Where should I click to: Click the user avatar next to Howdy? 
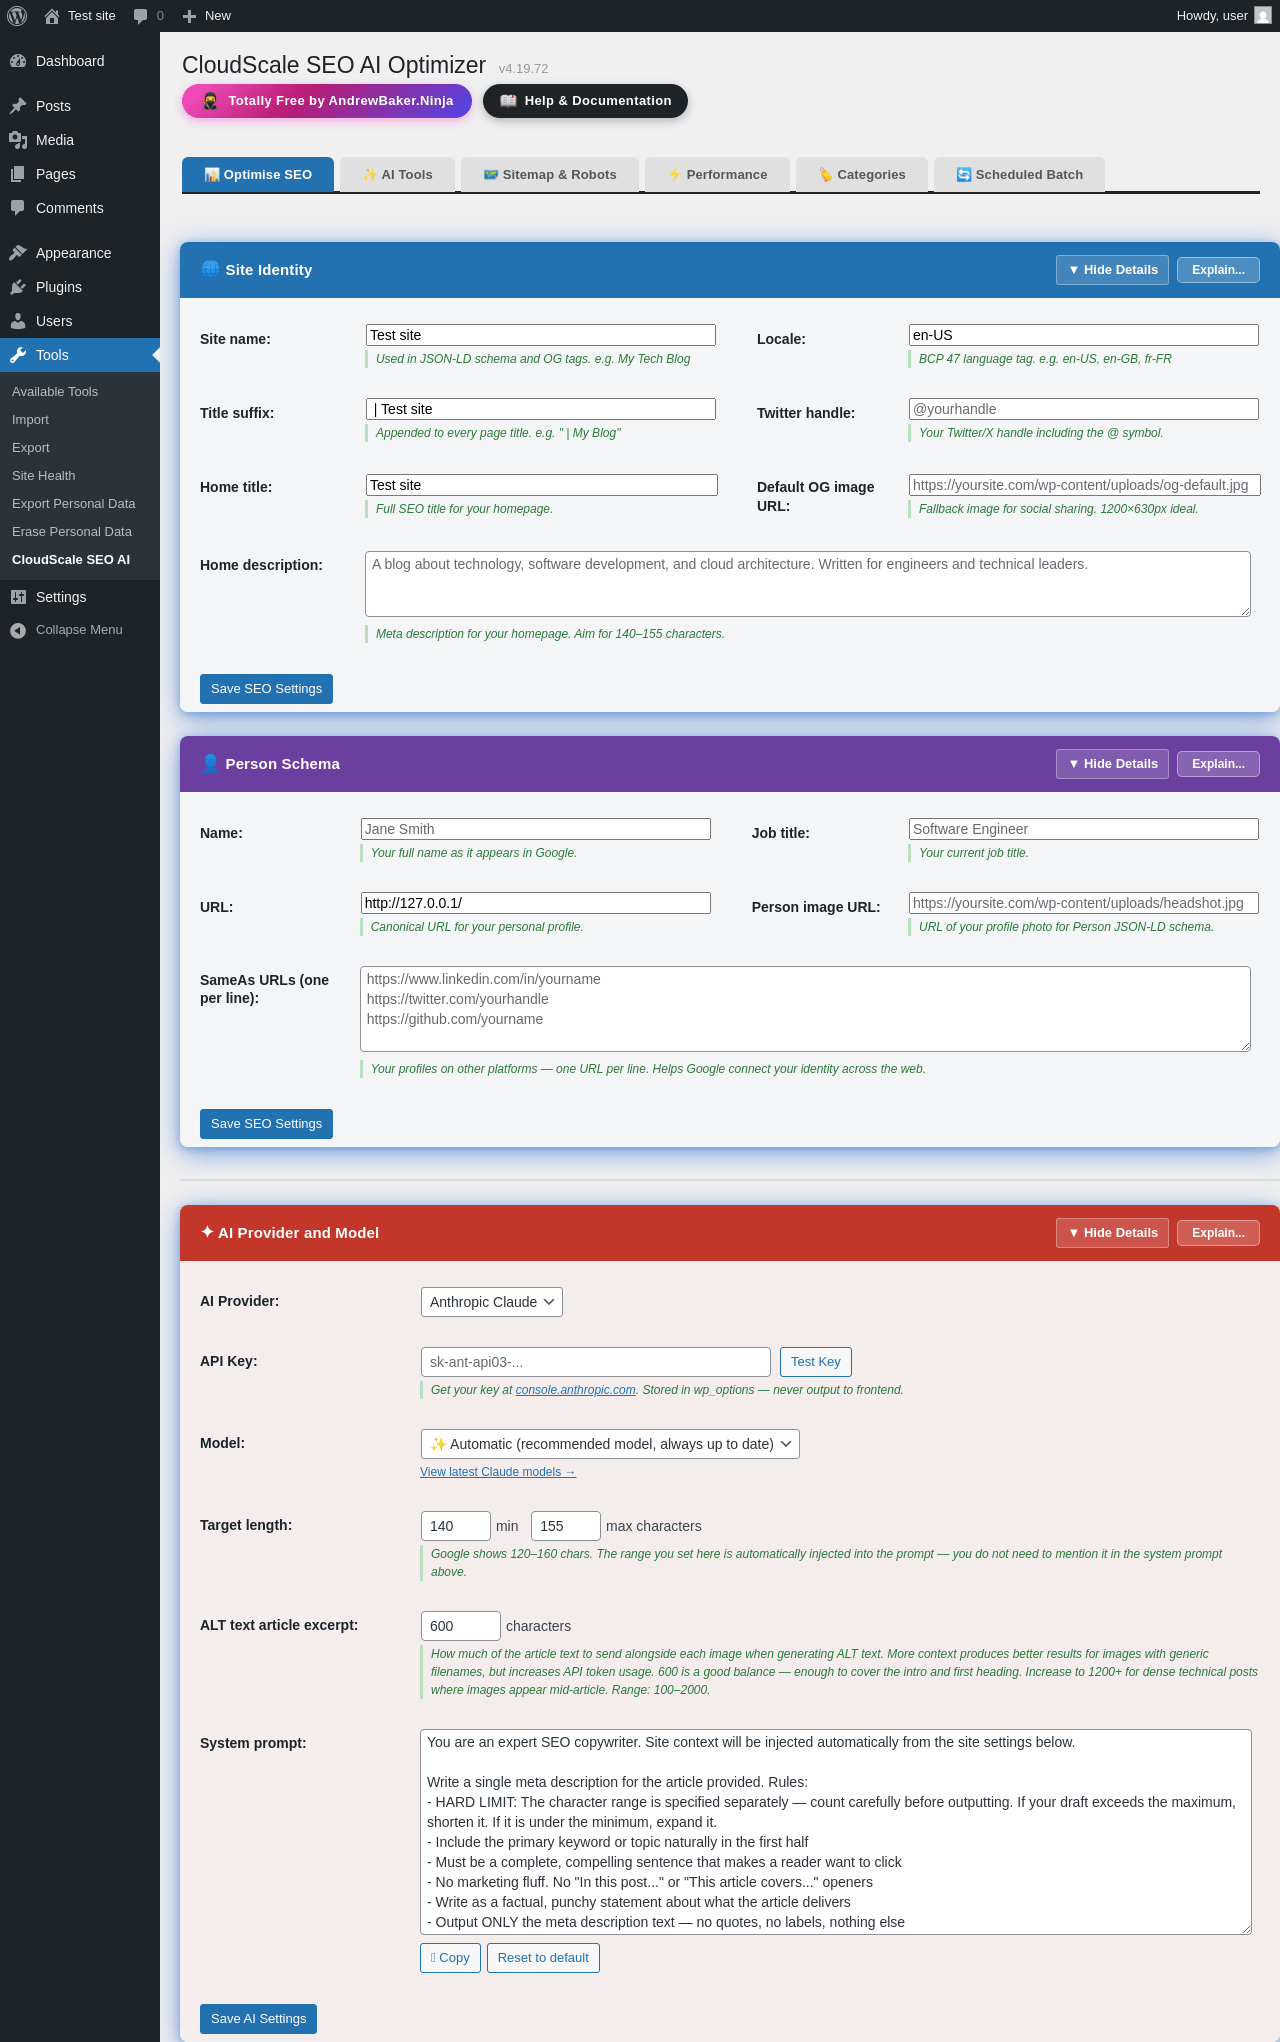1263,16
